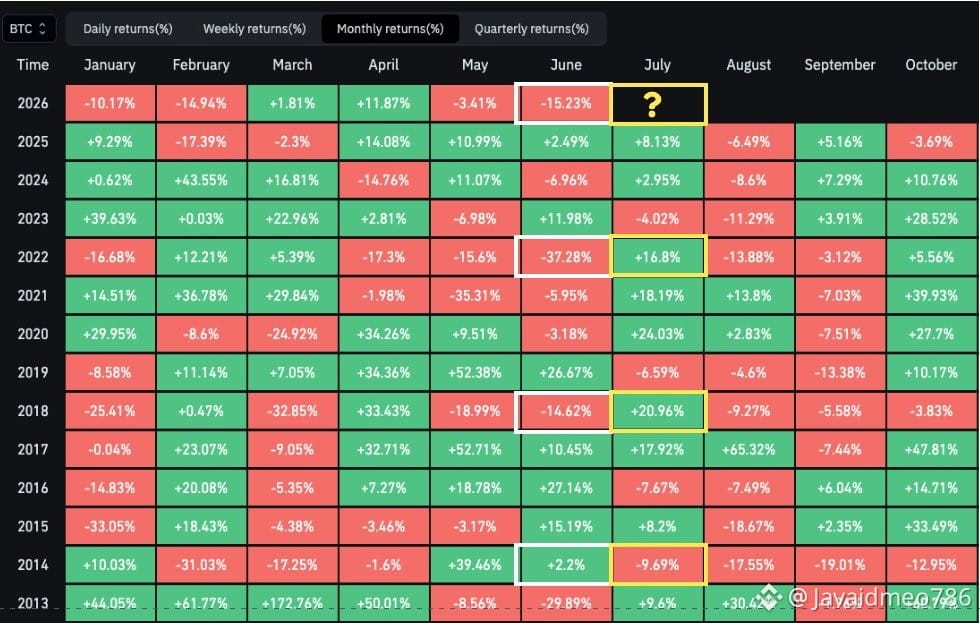Click the +16.8% July 2022 cell

point(658,257)
